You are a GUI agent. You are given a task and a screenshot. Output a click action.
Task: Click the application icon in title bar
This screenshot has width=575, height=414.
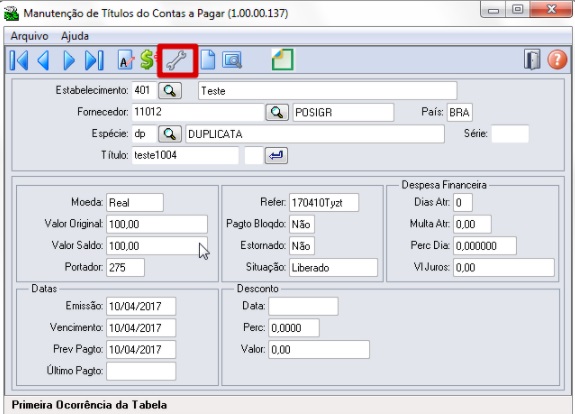(11, 14)
